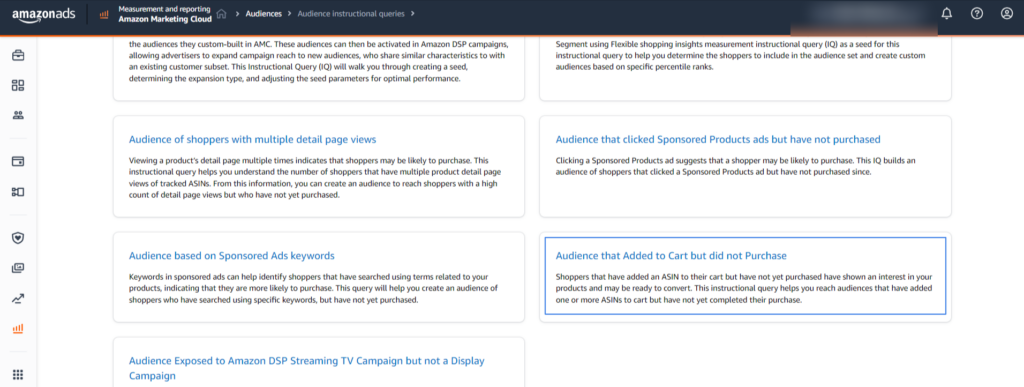The width and height of the screenshot is (1024, 387).
Task: Open Audience that Added to Cart but did not Purchase
Action: [x=671, y=256]
